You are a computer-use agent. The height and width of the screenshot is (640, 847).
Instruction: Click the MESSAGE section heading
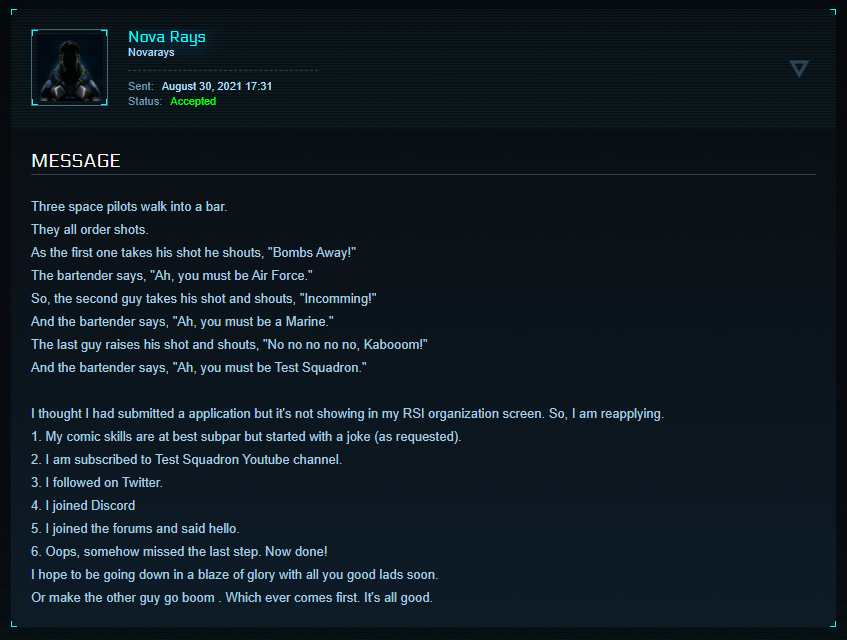pyautogui.click(x=76, y=161)
